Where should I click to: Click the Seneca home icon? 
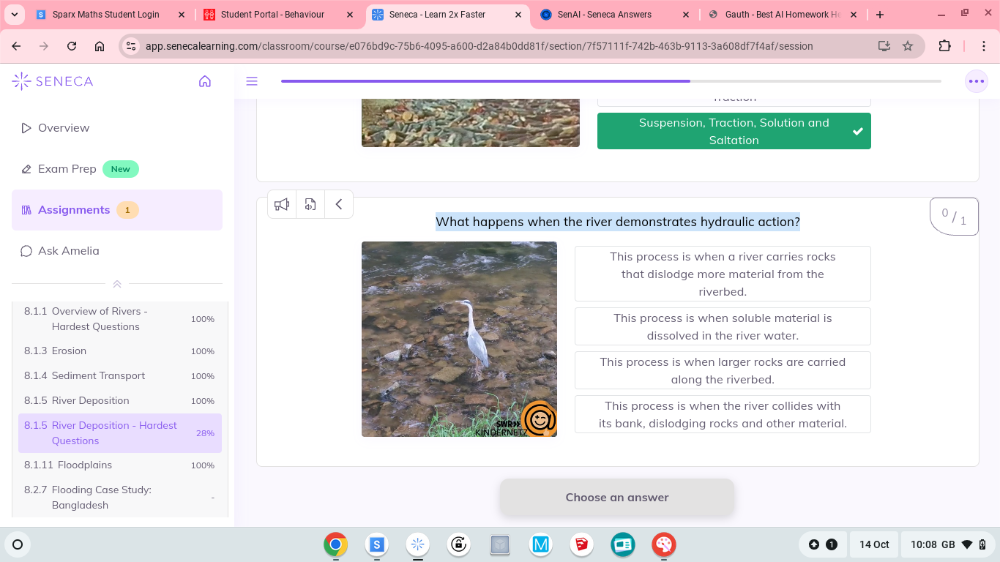point(205,81)
